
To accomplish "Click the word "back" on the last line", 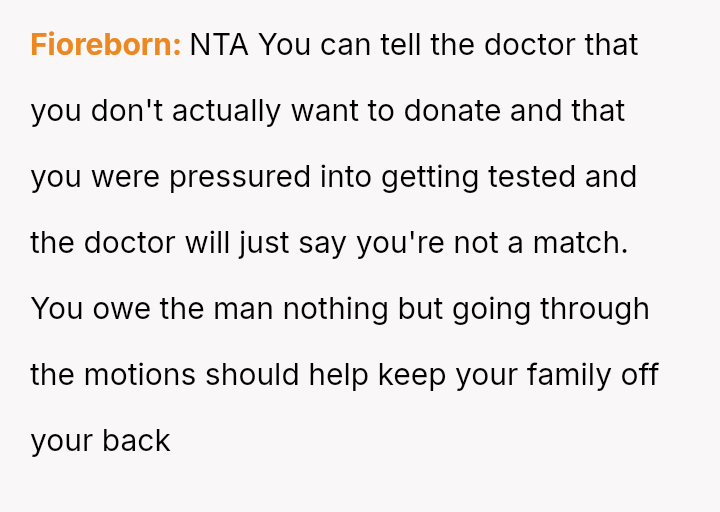I will click(136, 441).
